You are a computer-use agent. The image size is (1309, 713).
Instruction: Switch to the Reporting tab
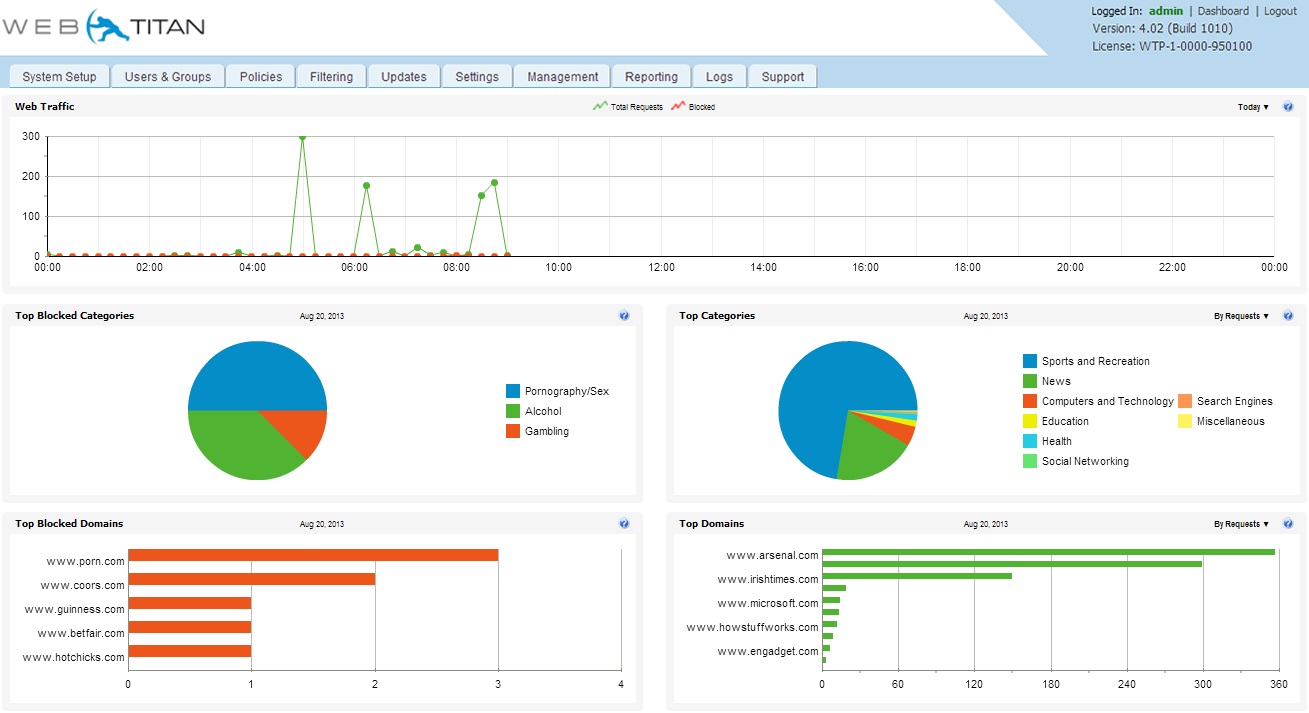[x=651, y=77]
